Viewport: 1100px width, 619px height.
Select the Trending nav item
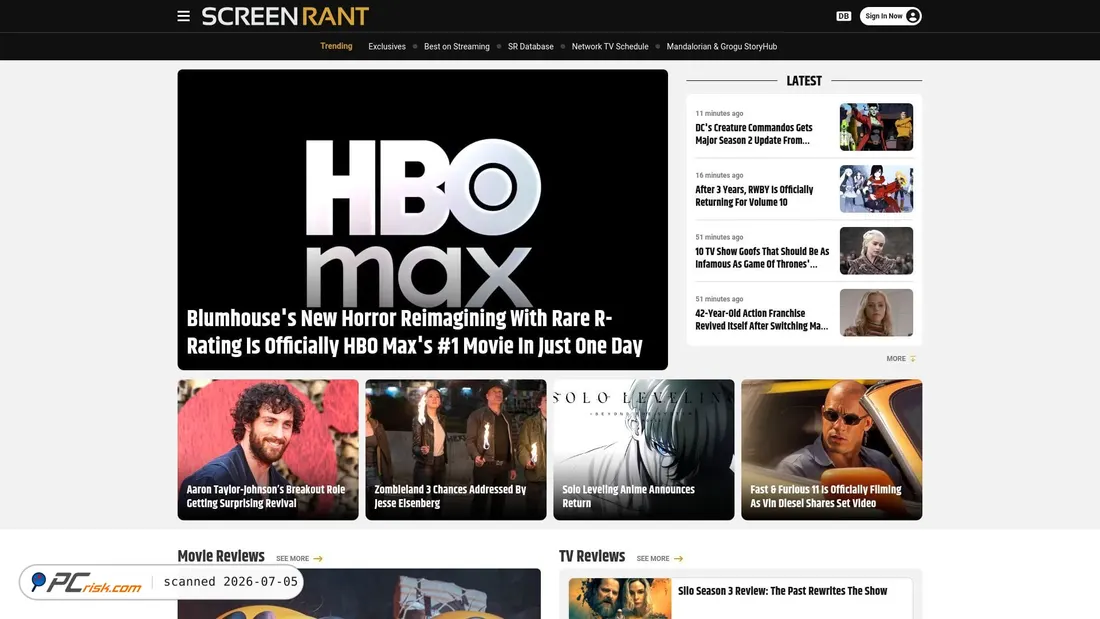[x=336, y=46]
